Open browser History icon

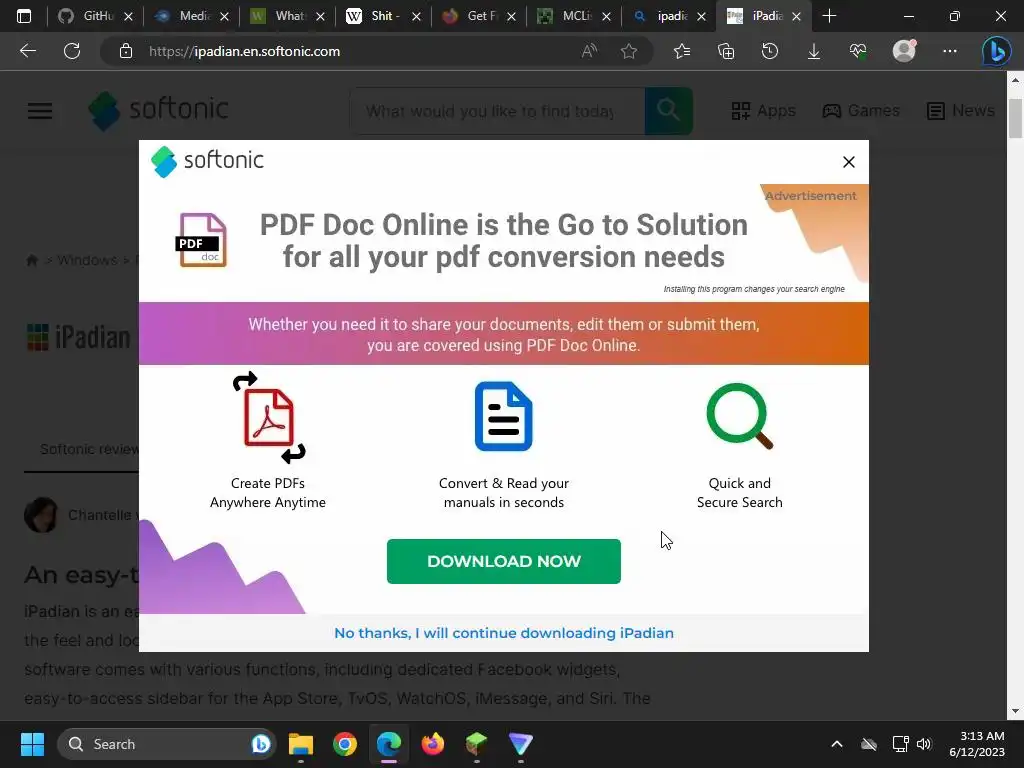pyautogui.click(x=770, y=51)
